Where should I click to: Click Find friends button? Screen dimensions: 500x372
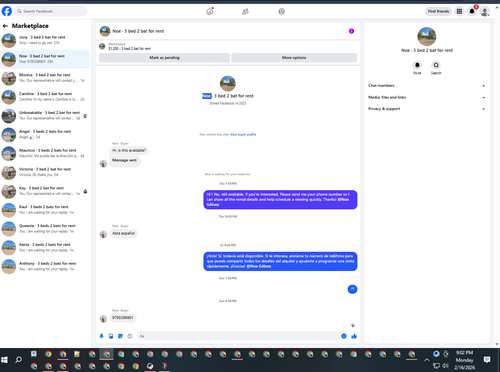coord(438,11)
